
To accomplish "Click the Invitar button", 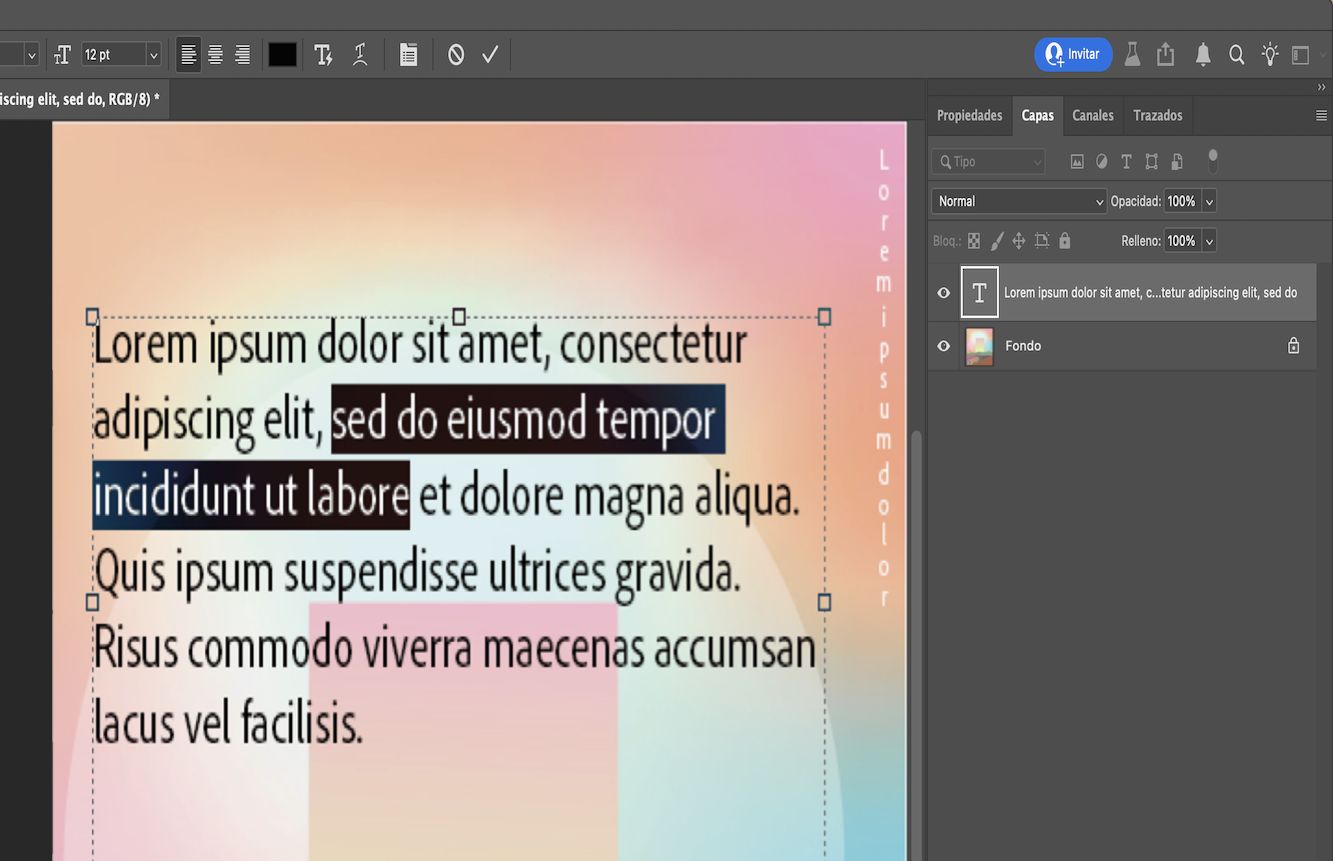I will pyautogui.click(x=1073, y=54).
